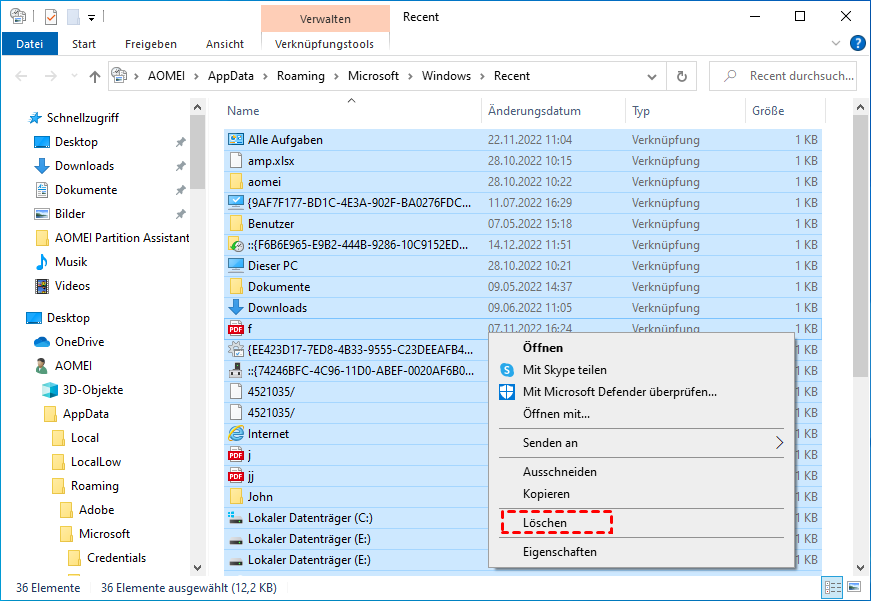The height and width of the screenshot is (601, 871).
Task: Click the file list vertical scrollbar thumb
Action: (x=860, y=247)
